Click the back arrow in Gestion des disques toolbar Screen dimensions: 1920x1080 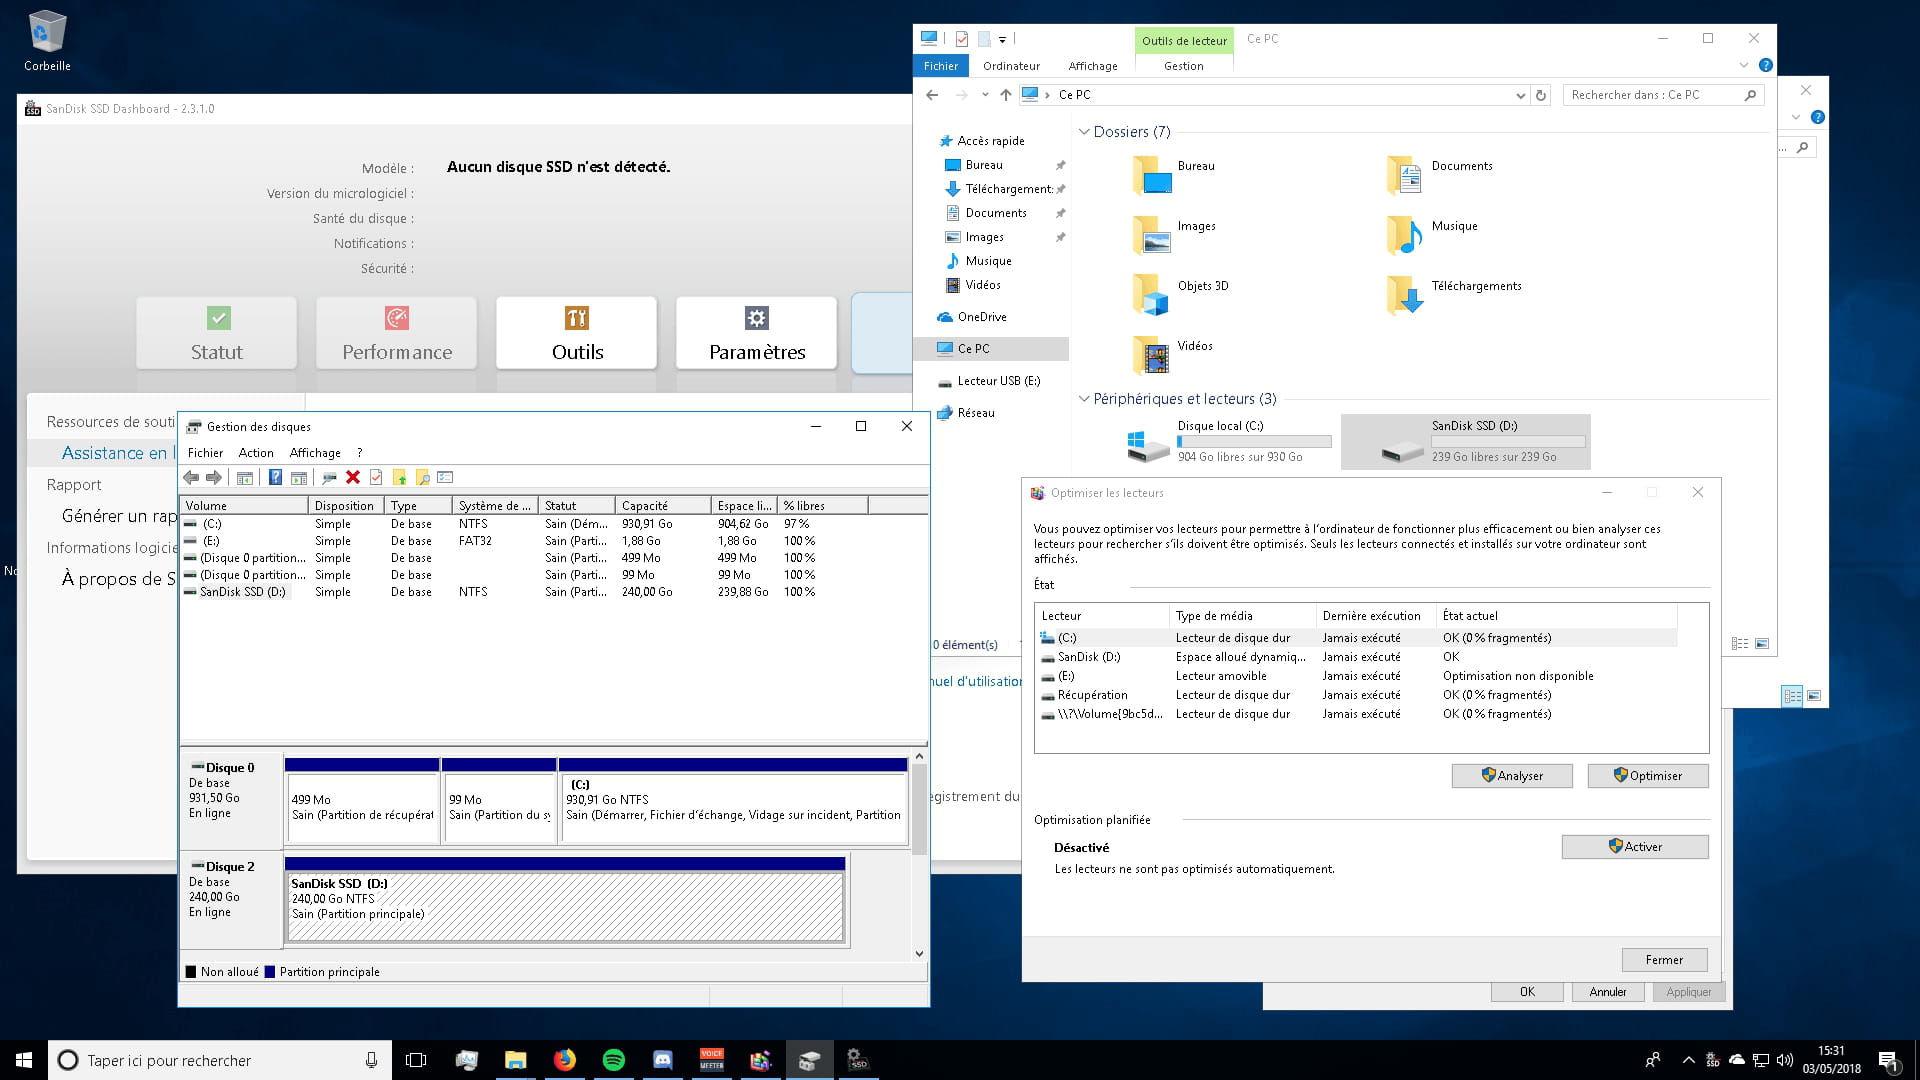click(191, 478)
